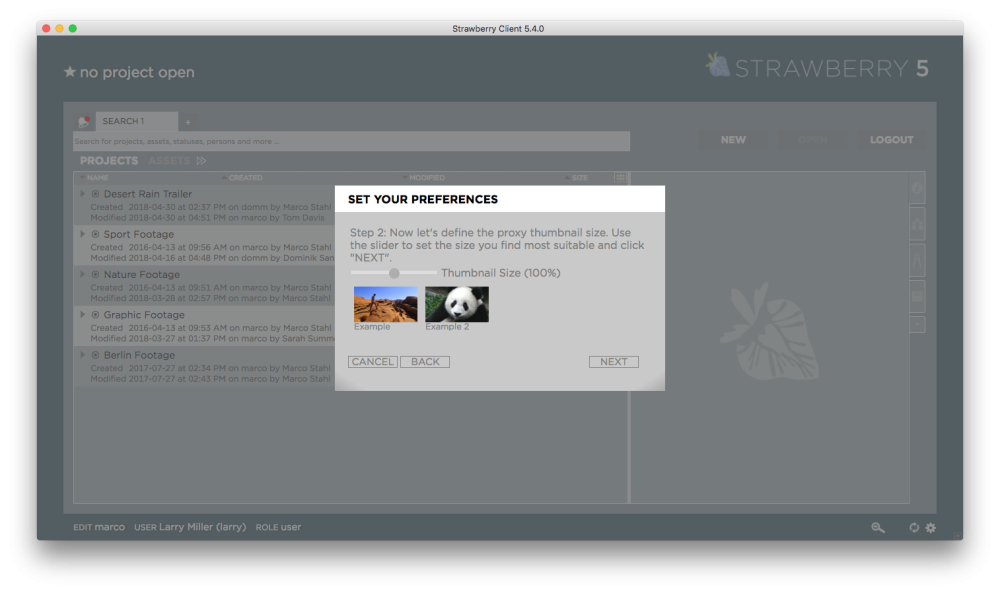
Task: Click the column layout grid icon
Action: [x=619, y=178]
